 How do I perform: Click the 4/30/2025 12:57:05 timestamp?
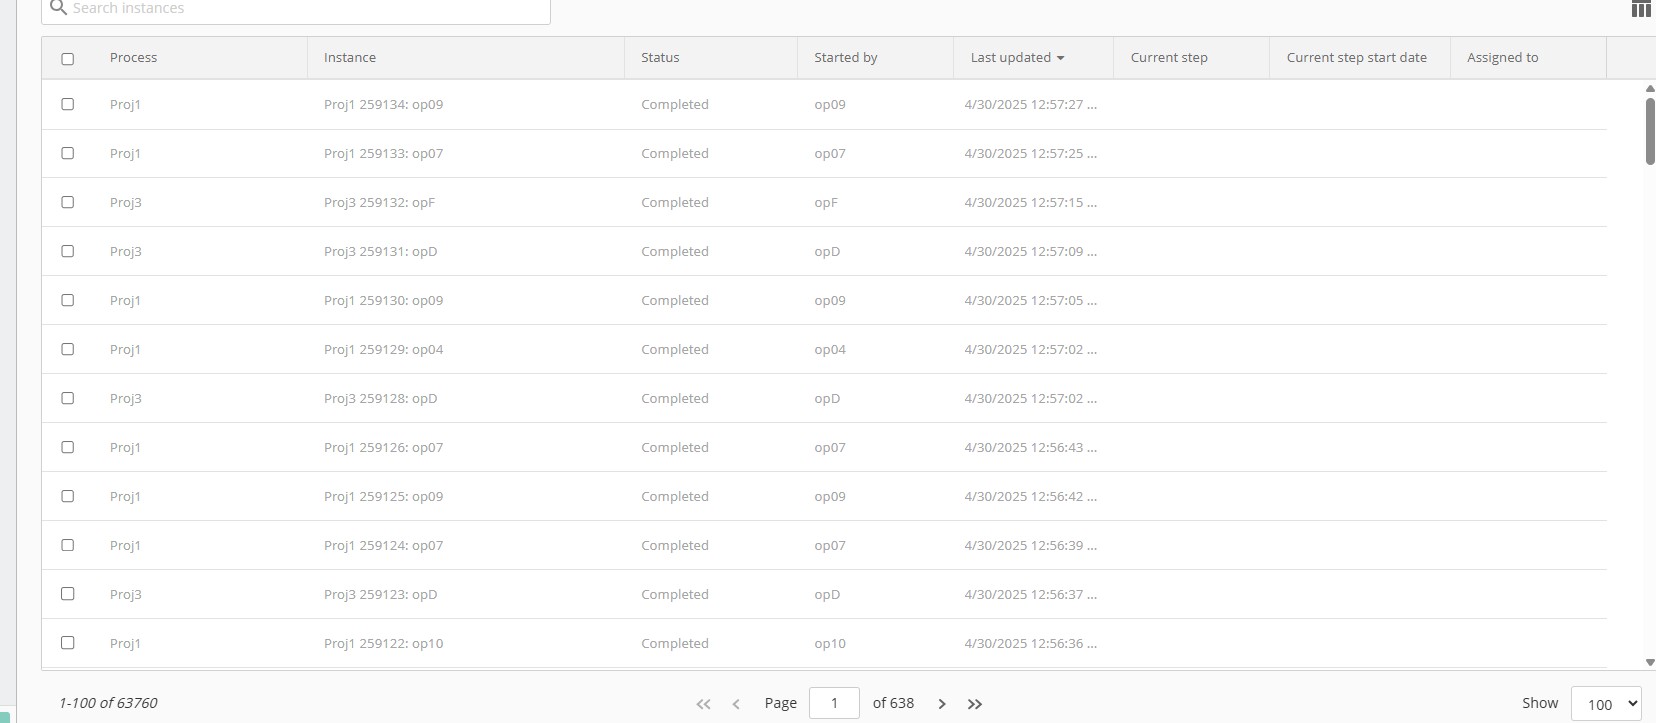(1030, 300)
